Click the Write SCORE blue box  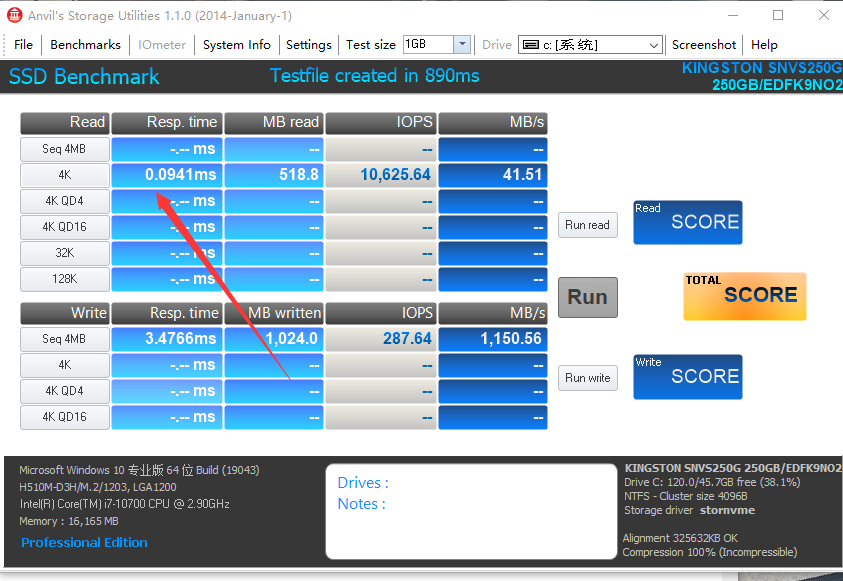point(687,377)
